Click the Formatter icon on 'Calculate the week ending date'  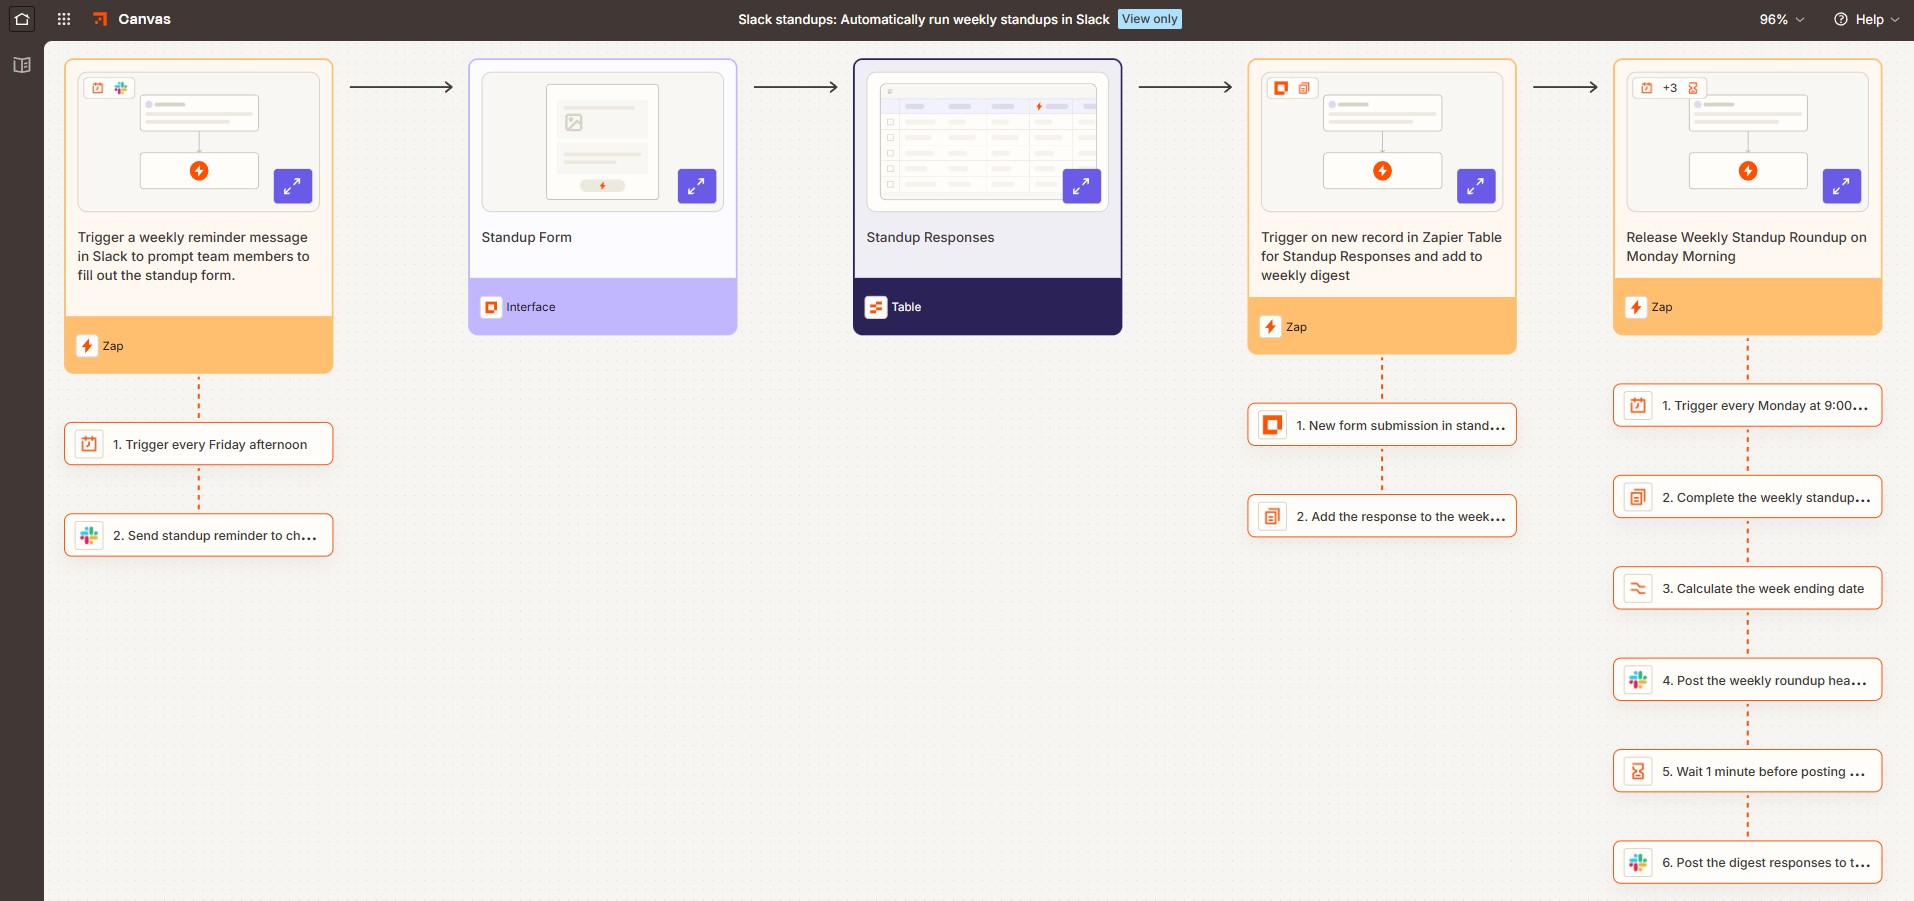[1638, 588]
